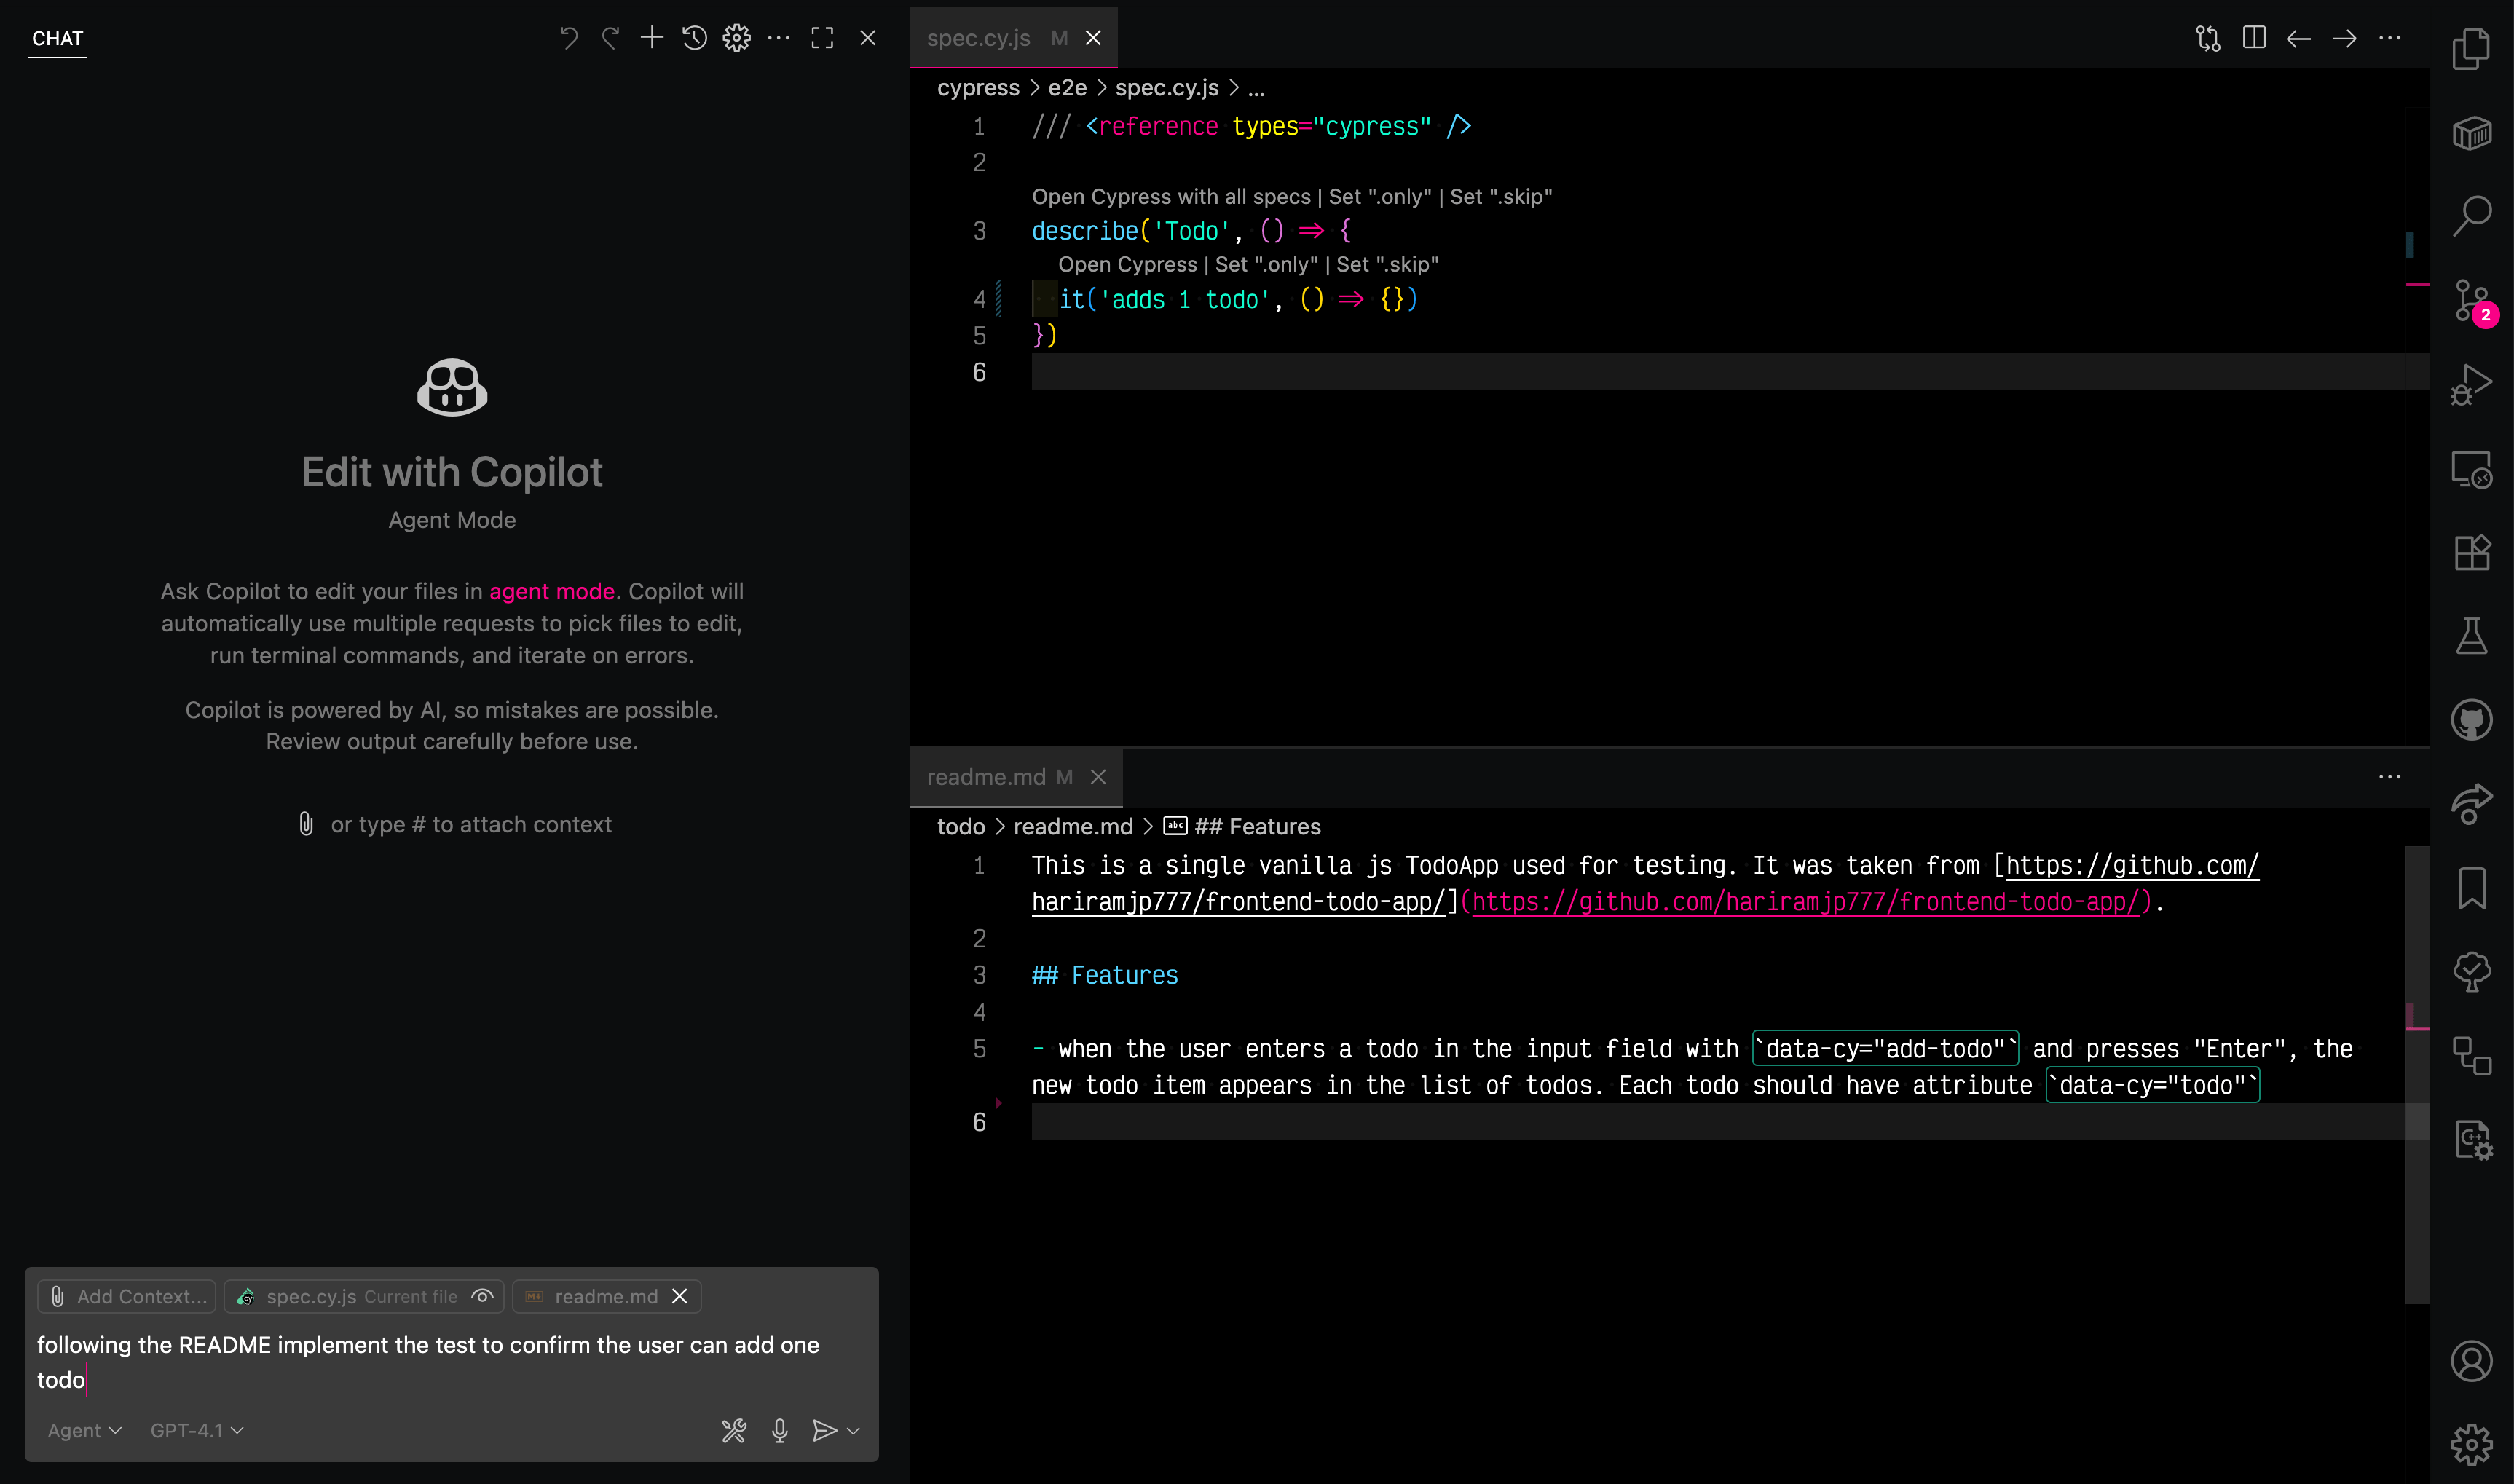Close the chat panel

coord(867,38)
